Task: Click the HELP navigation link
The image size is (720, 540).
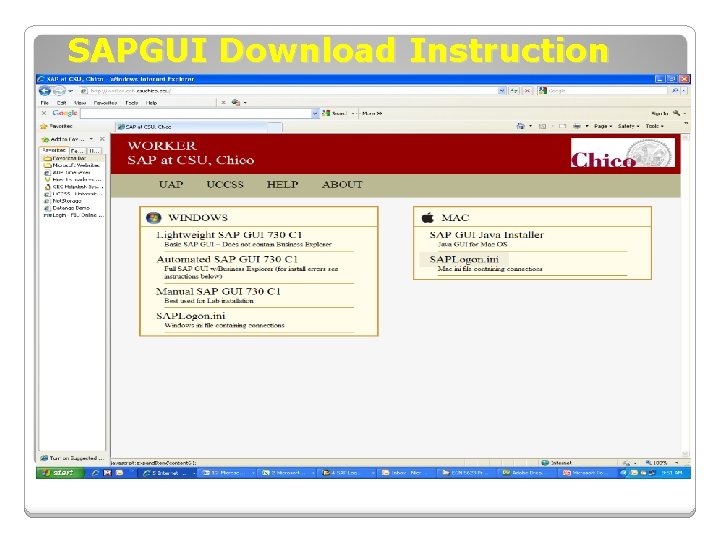Action: tap(282, 185)
